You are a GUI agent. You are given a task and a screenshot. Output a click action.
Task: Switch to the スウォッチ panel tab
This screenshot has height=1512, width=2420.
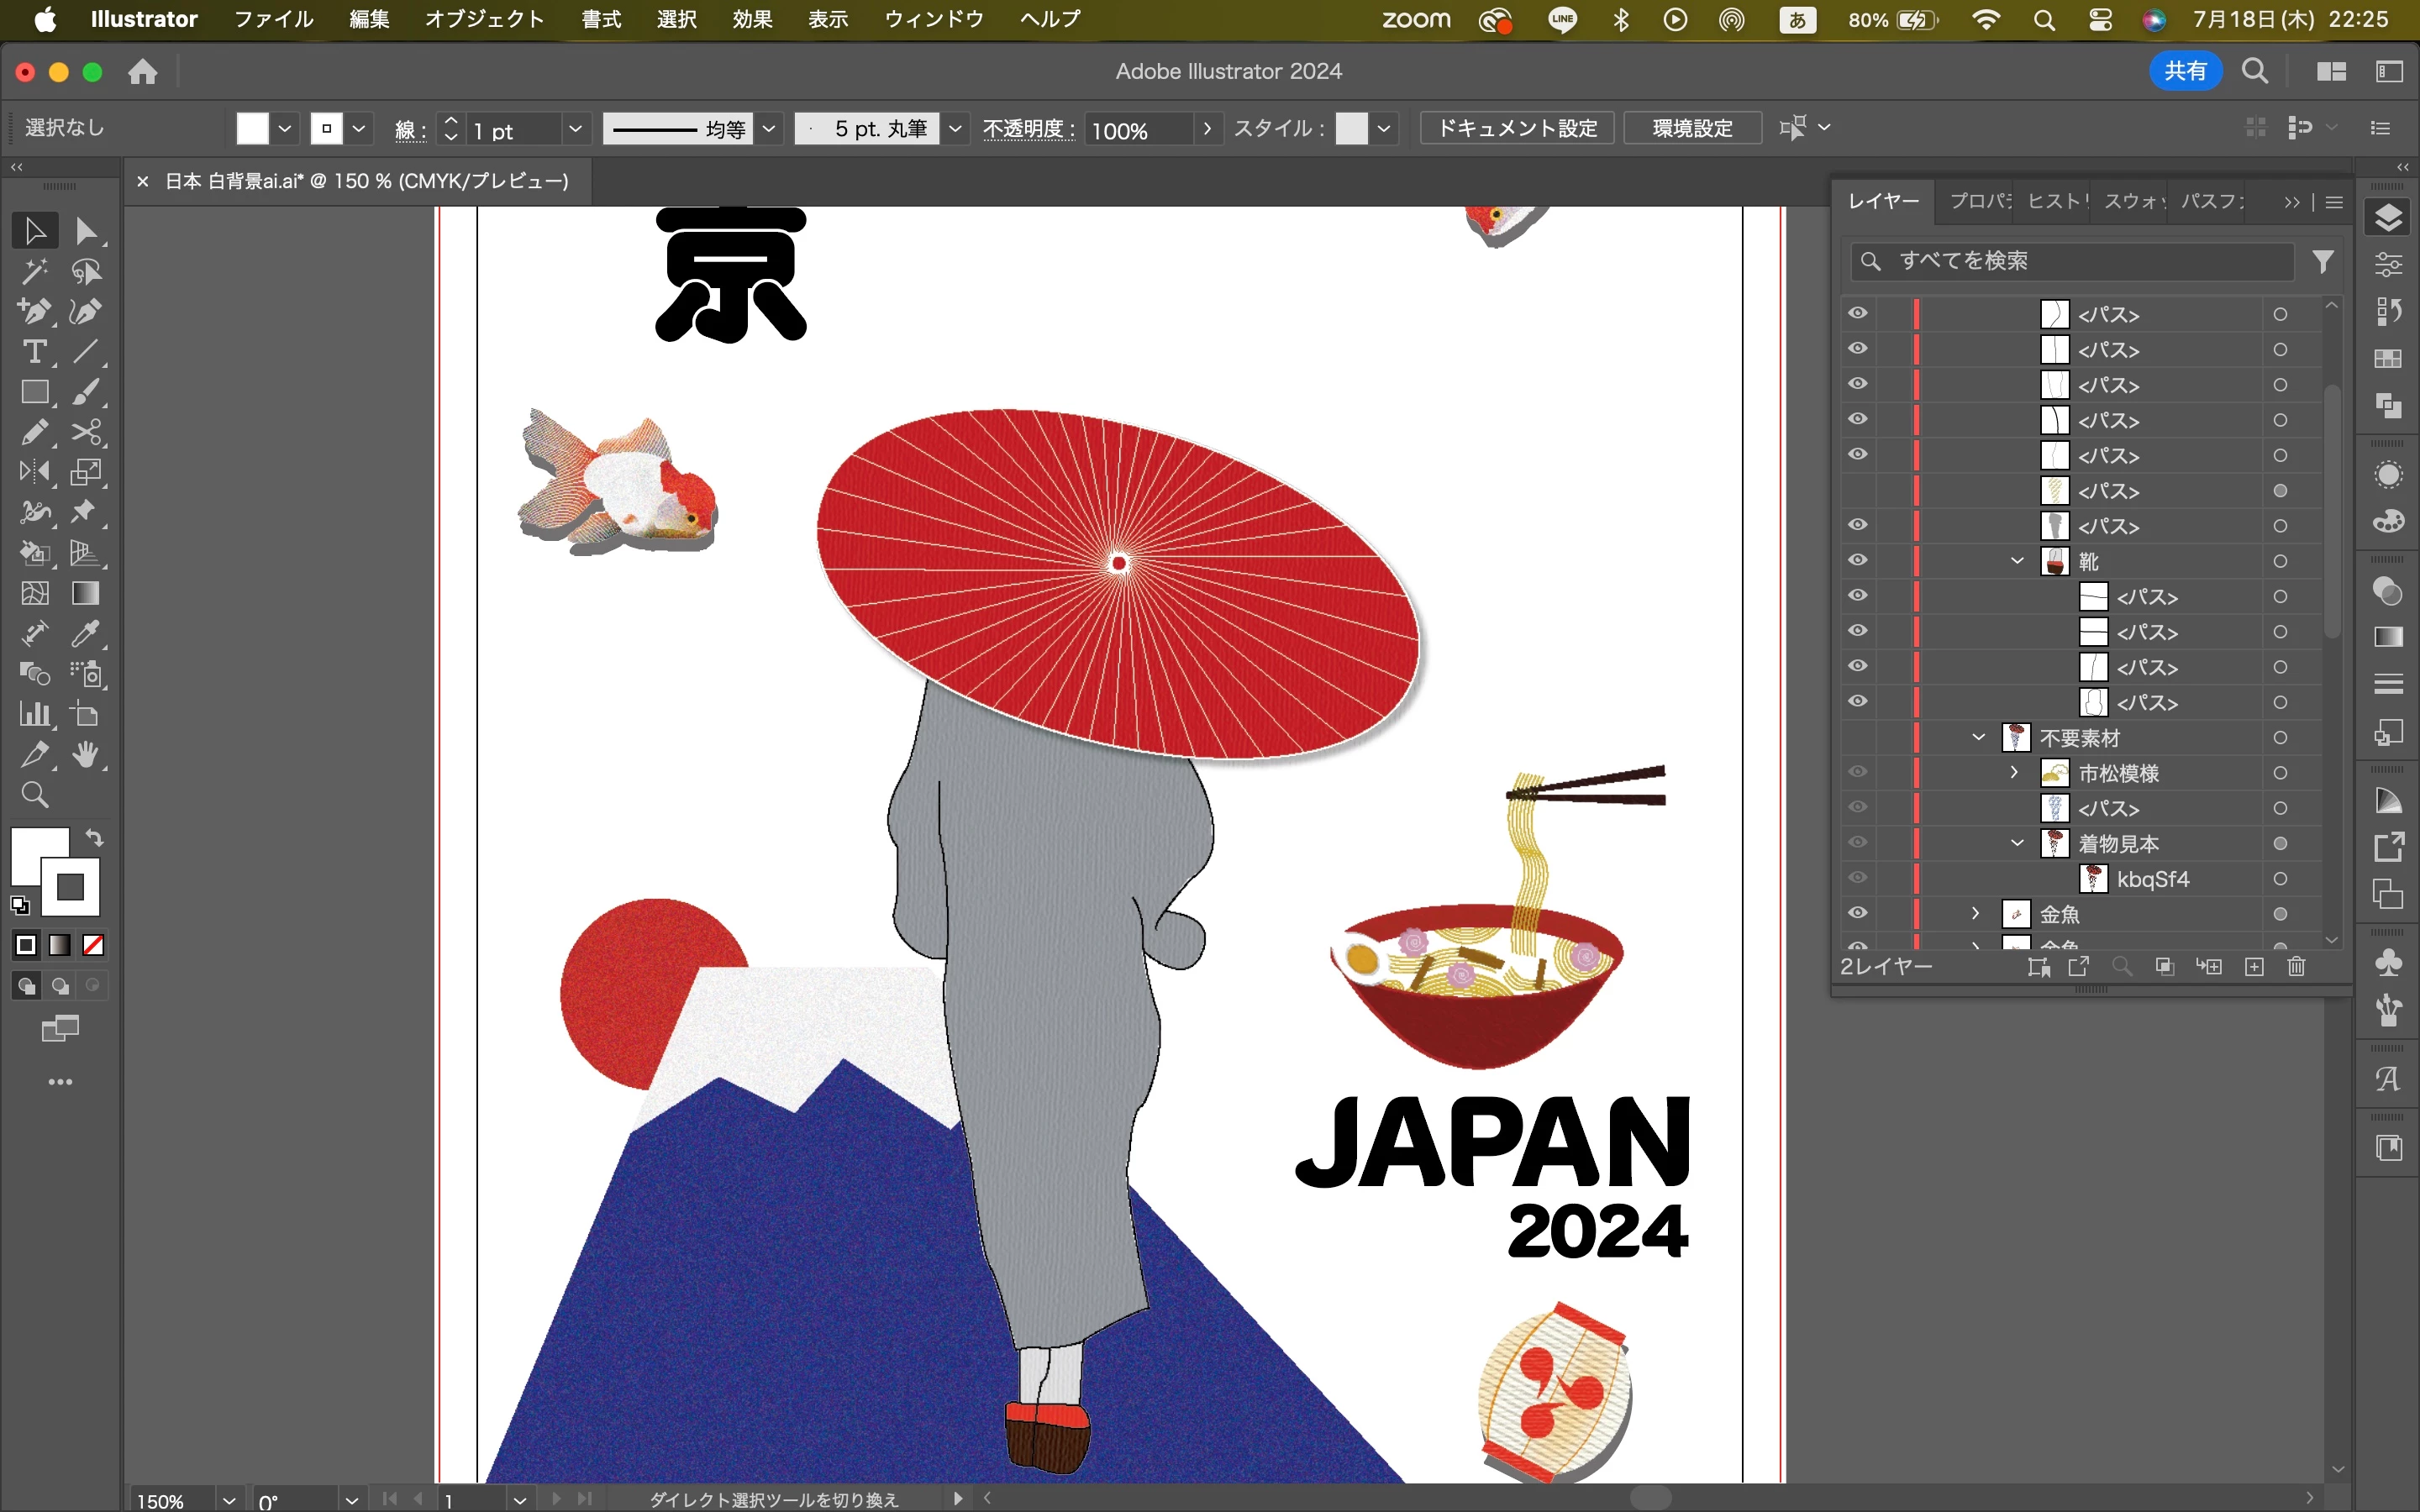point(2133,201)
